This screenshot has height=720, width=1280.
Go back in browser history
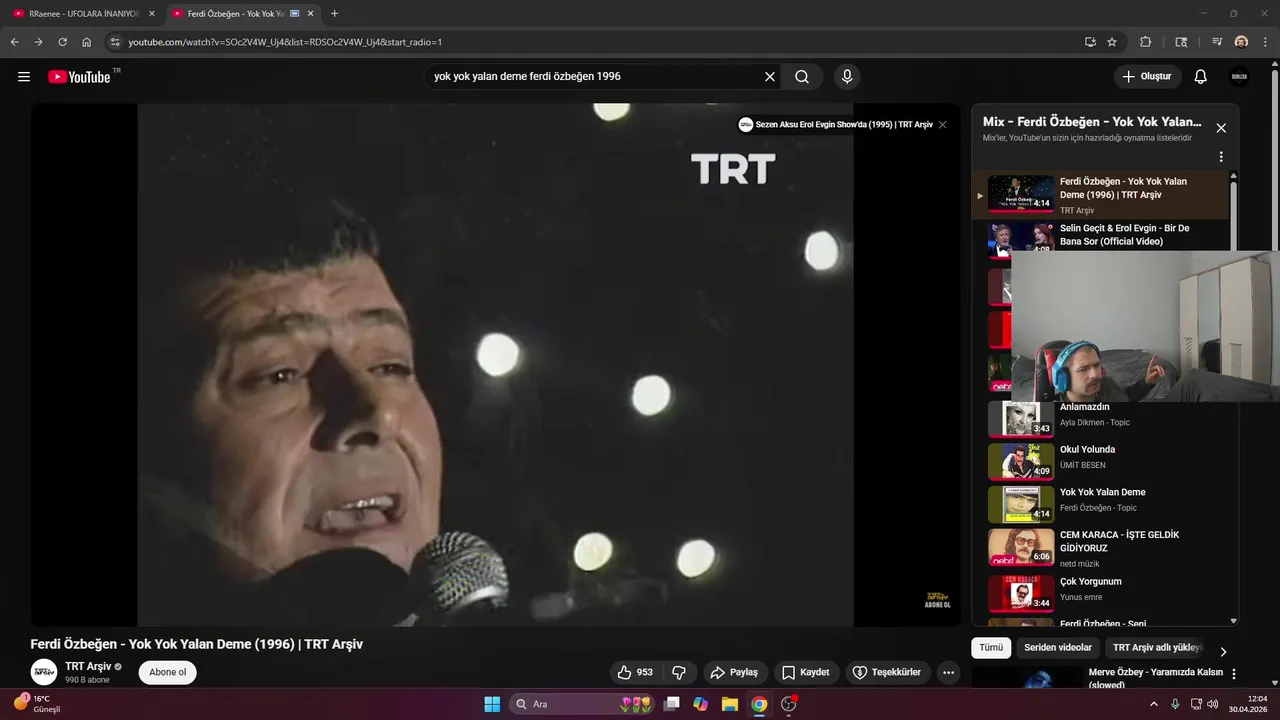[14, 42]
